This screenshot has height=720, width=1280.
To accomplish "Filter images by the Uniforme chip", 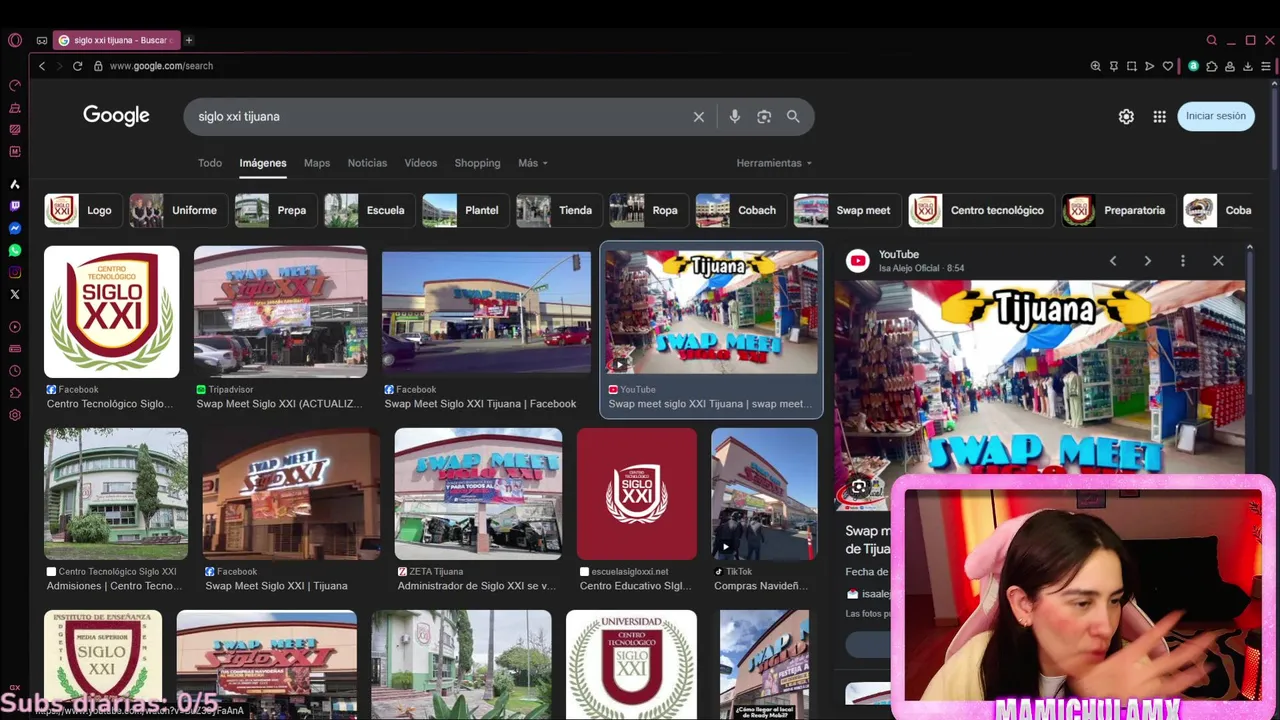I will point(178,210).
